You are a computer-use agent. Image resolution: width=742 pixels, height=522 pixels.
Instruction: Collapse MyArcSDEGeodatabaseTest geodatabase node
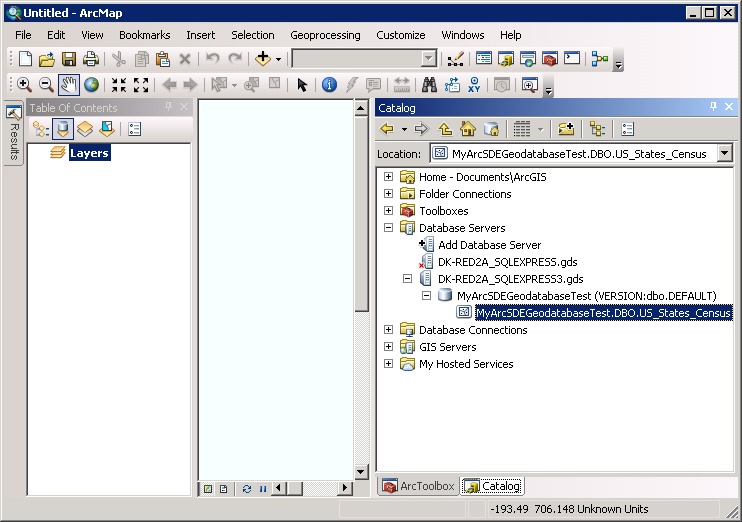(426, 296)
